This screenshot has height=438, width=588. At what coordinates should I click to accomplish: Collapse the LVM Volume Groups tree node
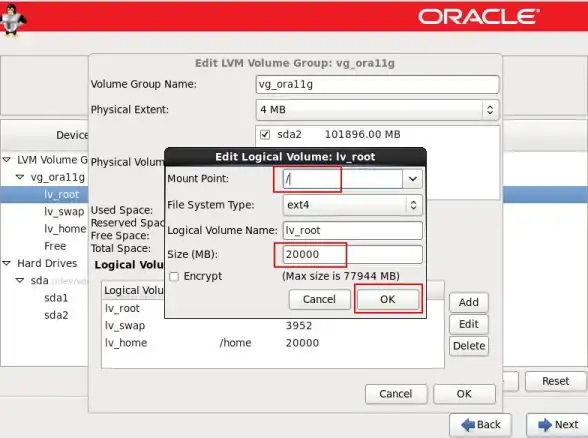coord(6,160)
